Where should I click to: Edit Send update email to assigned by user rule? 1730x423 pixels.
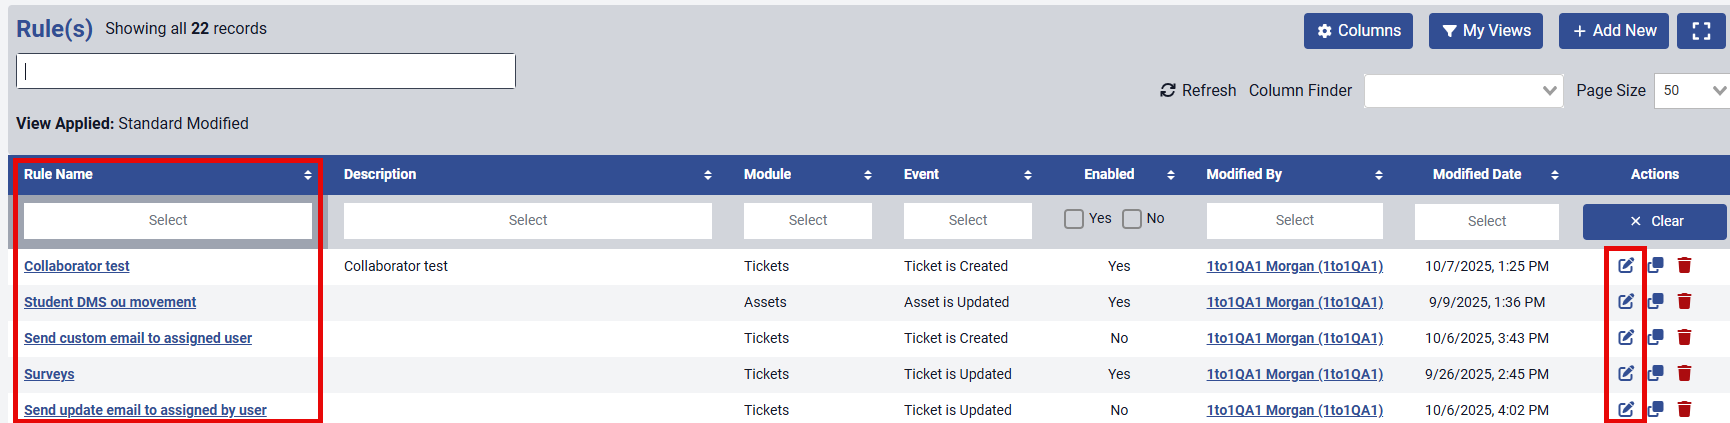tap(1626, 409)
